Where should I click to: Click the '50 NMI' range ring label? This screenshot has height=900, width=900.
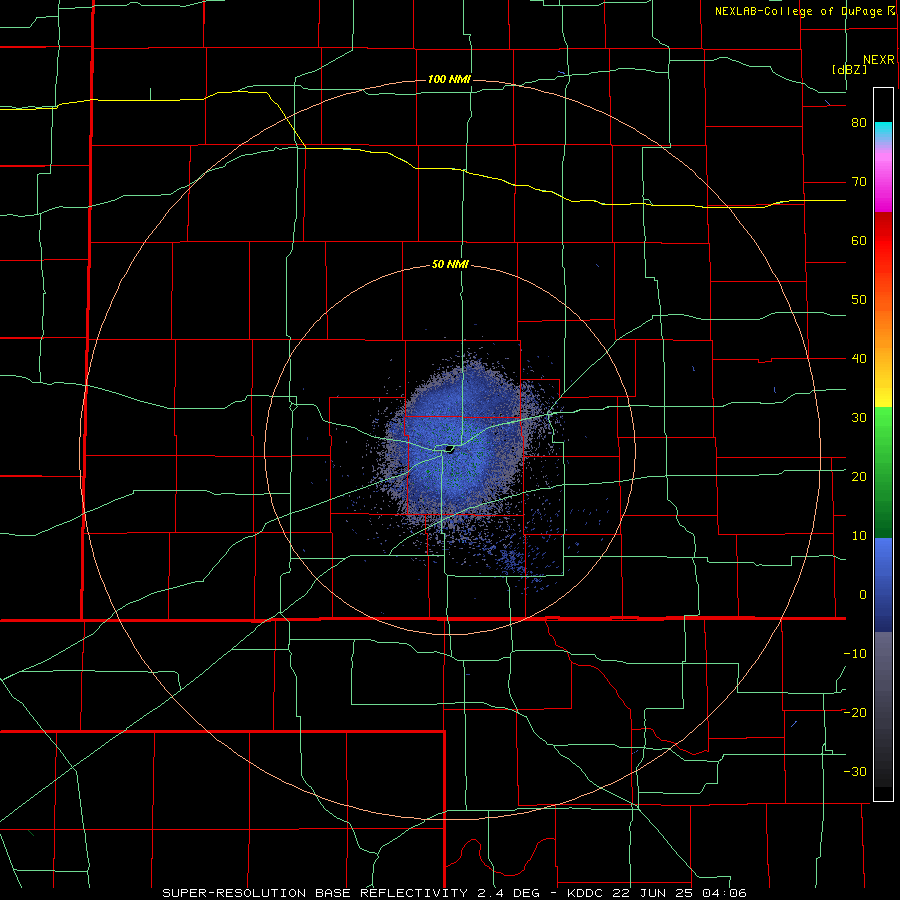[x=450, y=265]
